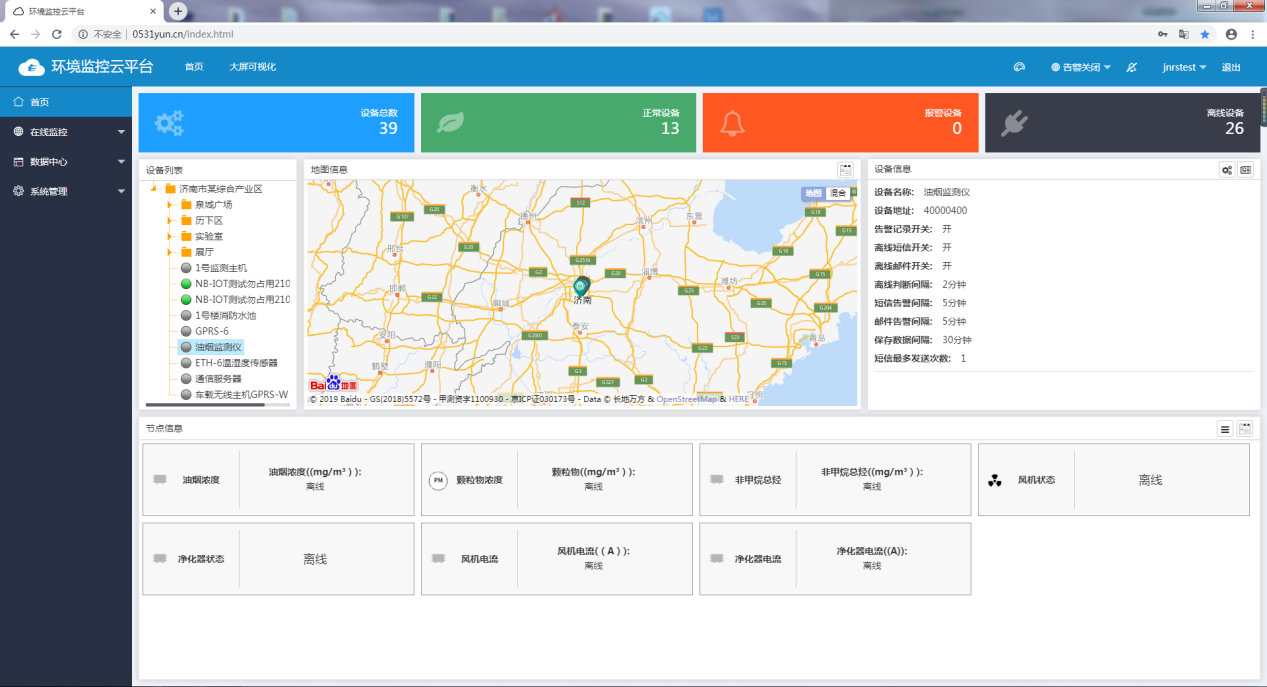Click the sensor icon beside 非甲烷总烃
1267x687 pixels.
[716, 480]
